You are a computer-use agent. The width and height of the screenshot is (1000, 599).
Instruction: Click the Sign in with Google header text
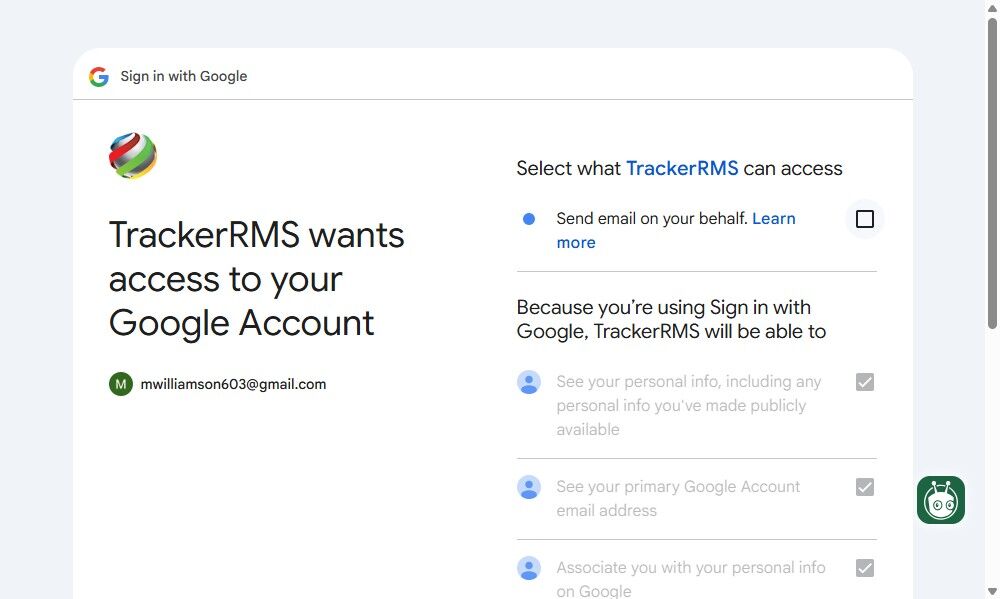pyautogui.click(x=184, y=76)
